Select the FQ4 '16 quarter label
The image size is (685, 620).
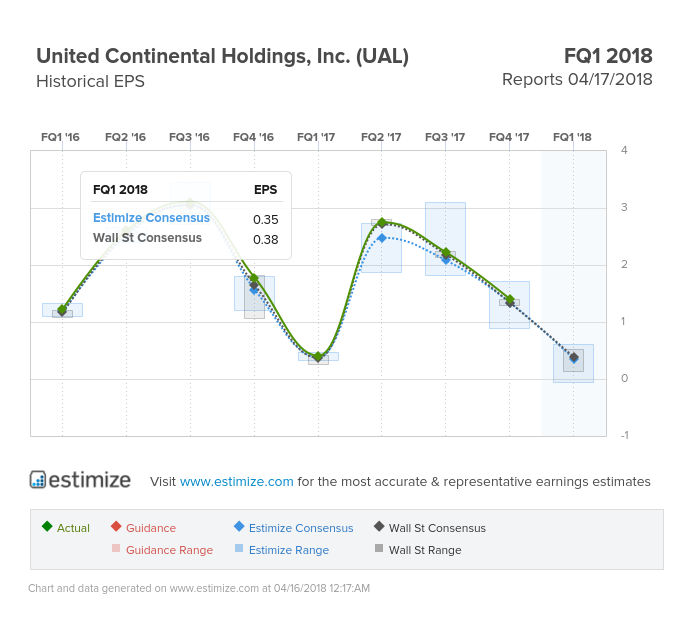[x=253, y=137]
